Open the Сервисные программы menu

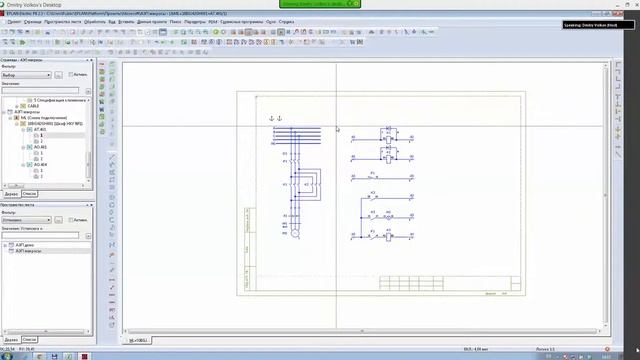pyautogui.click(x=241, y=22)
